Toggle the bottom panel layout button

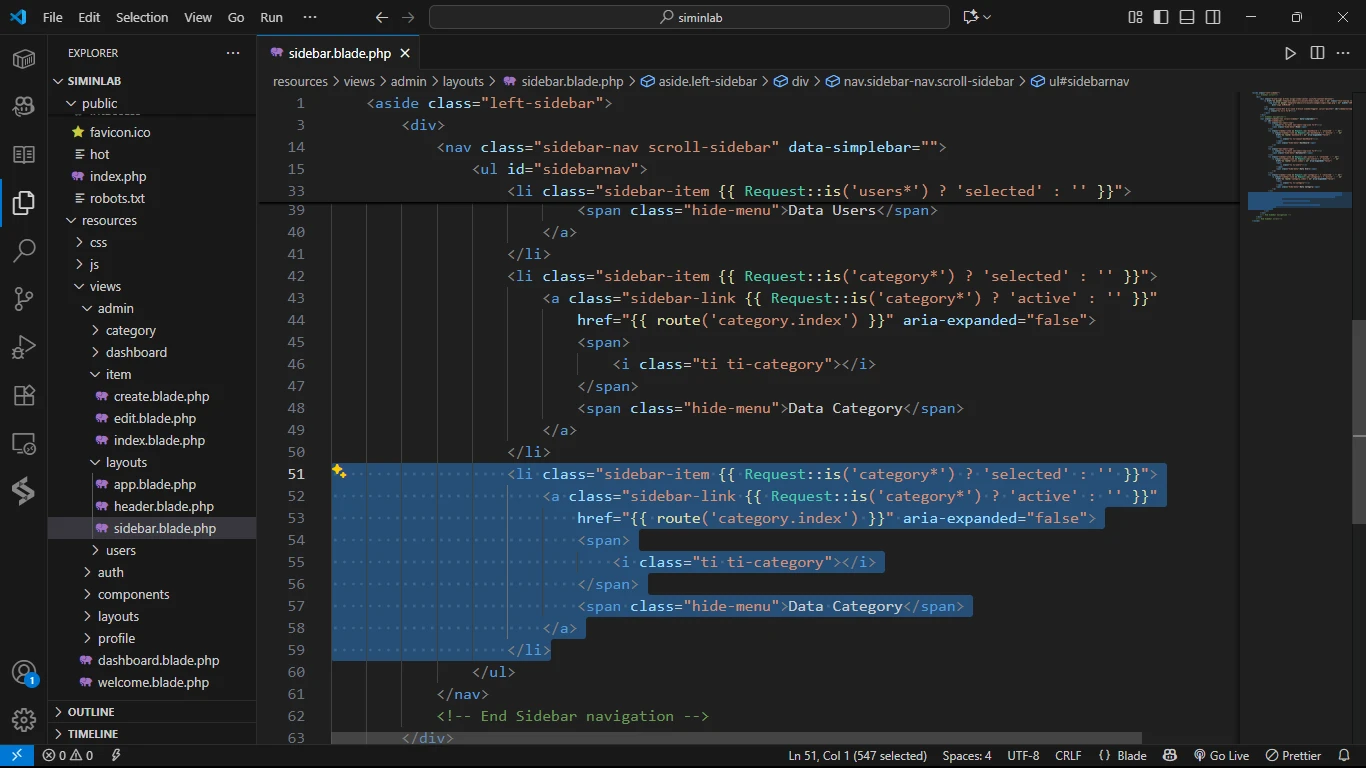(x=1187, y=17)
